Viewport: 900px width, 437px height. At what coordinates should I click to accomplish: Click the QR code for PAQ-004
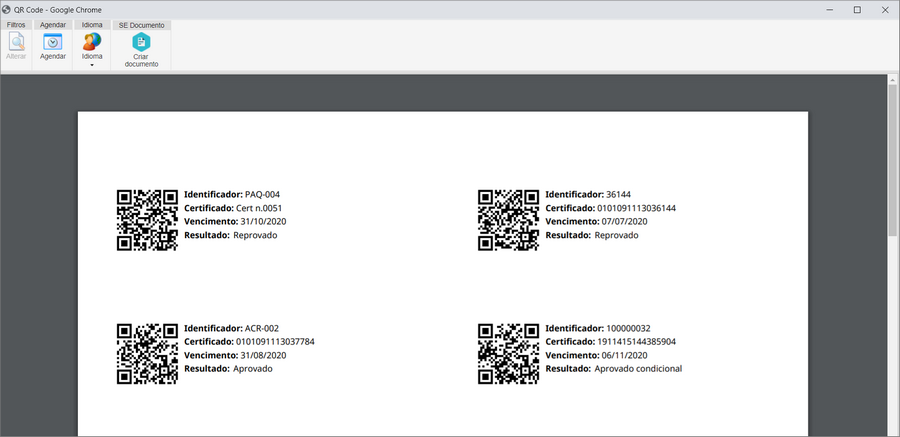pos(148,220)
